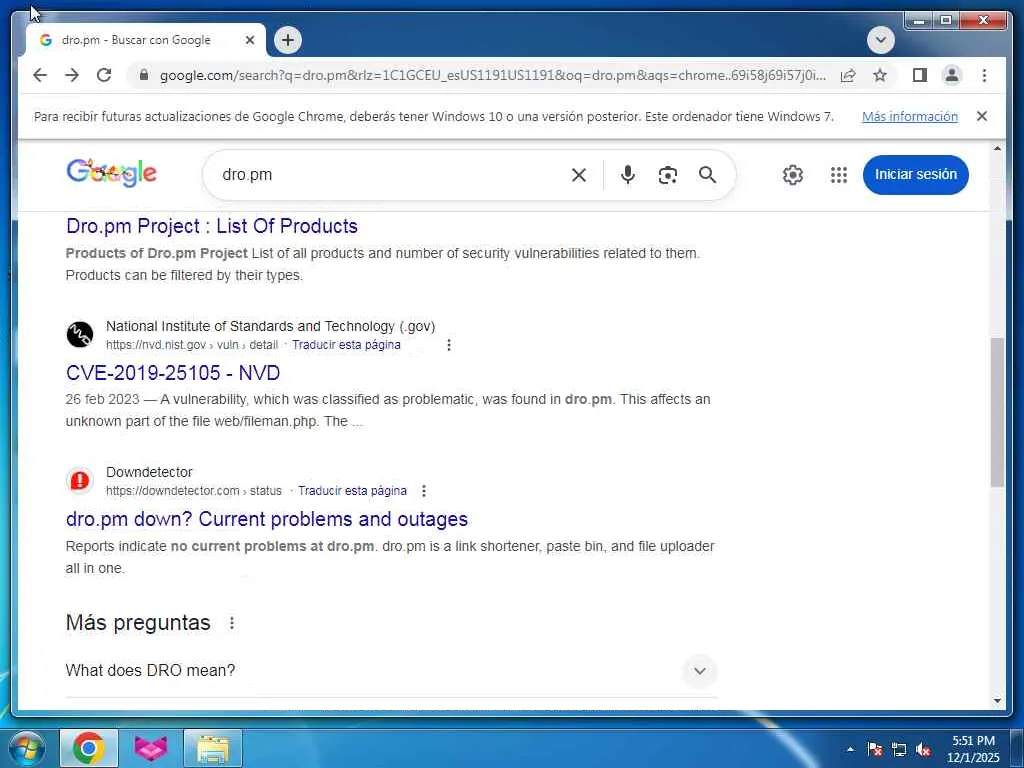Click the Iniciar sesión button
The image size is (1024, 768).
[916, 175]
